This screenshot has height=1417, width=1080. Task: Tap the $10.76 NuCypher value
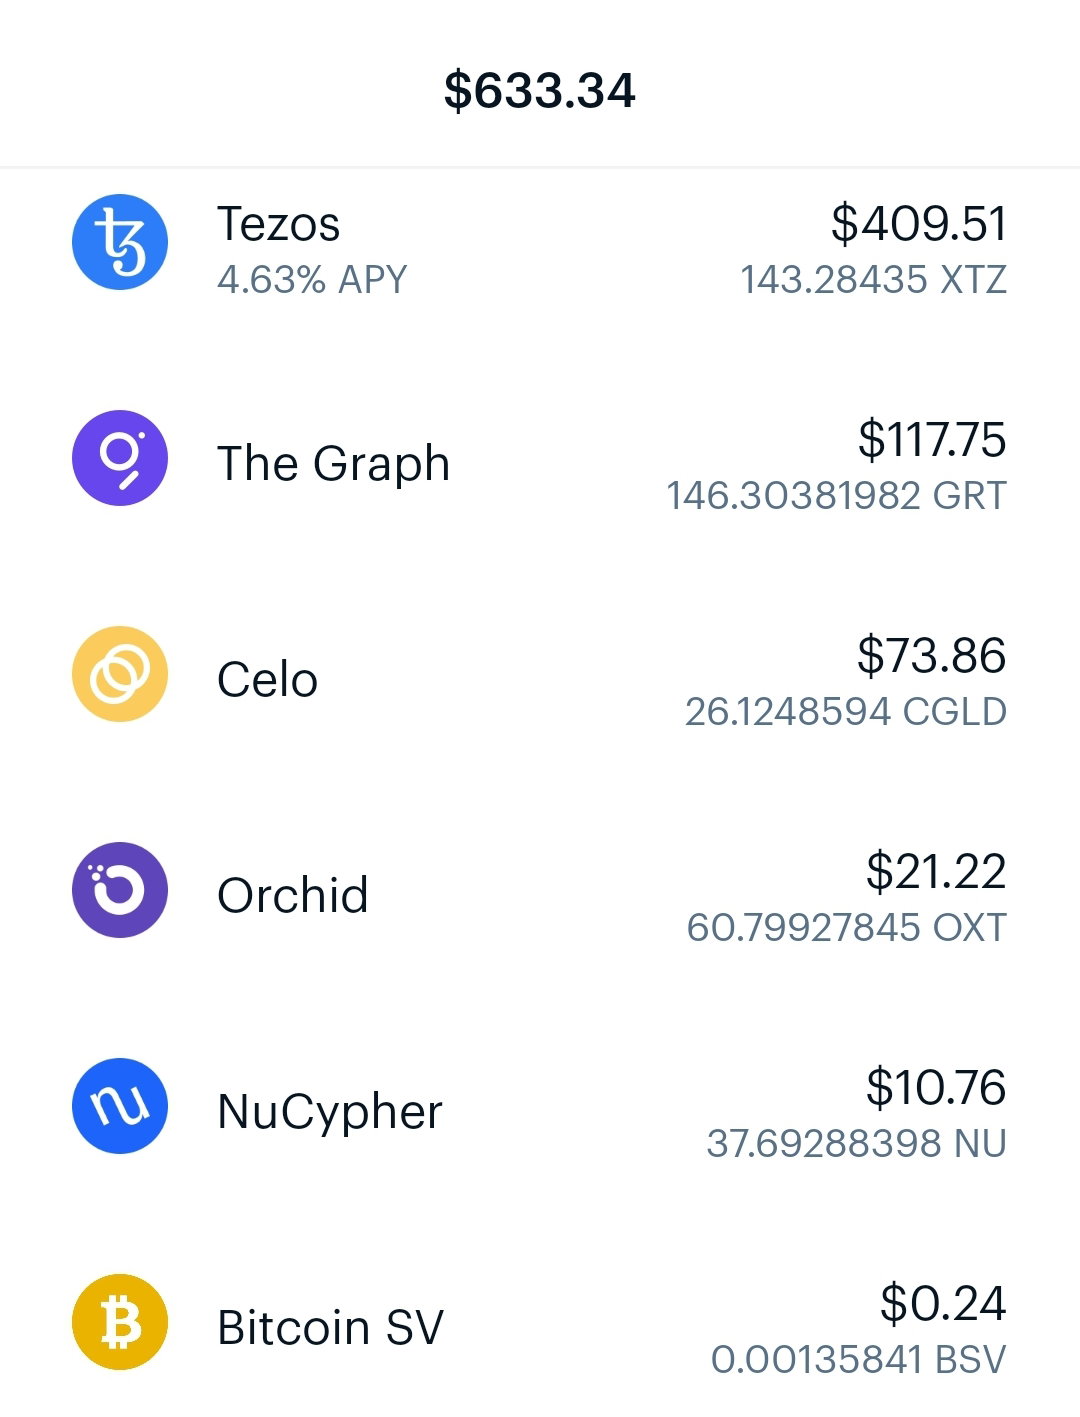click(936, 1088)
